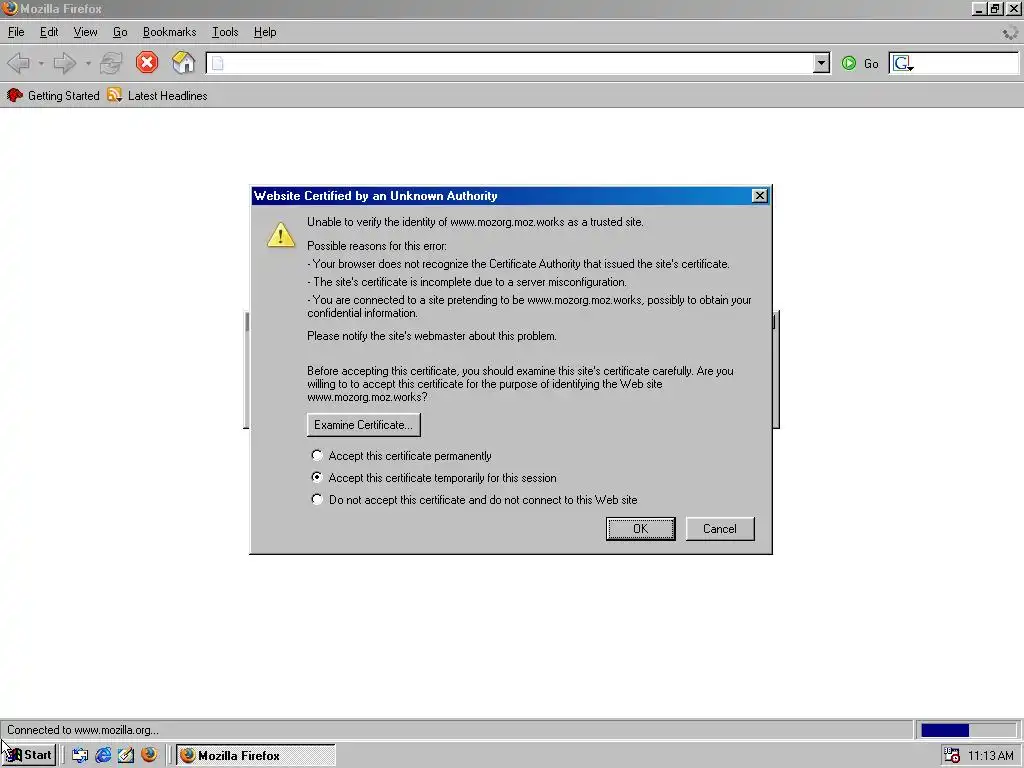Screen dimensions: 1024x768
Task: Click the Forward arrow toolbar icon
Action: 65,63
